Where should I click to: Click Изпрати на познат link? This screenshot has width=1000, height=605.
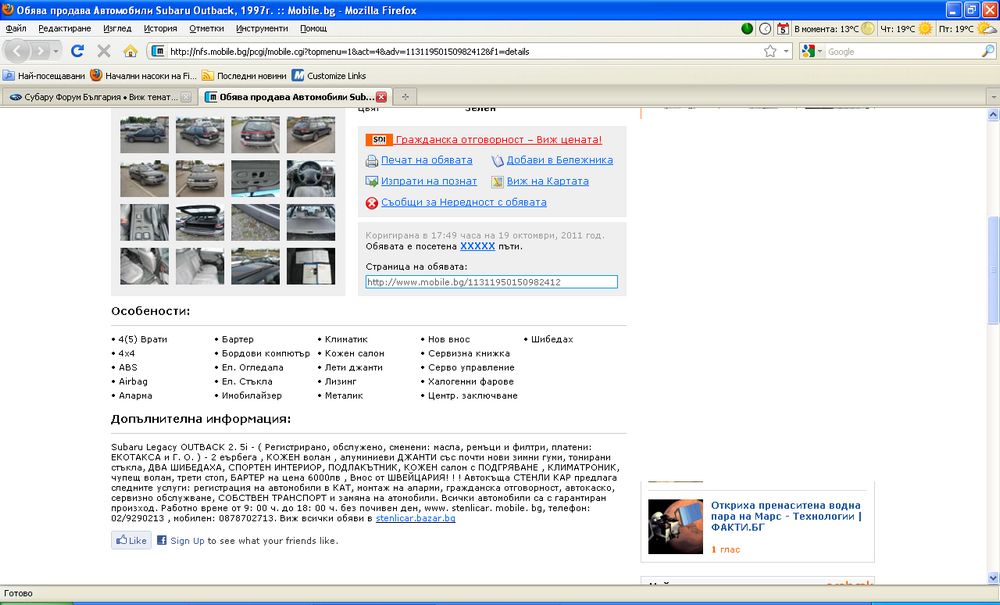point(429,181)
